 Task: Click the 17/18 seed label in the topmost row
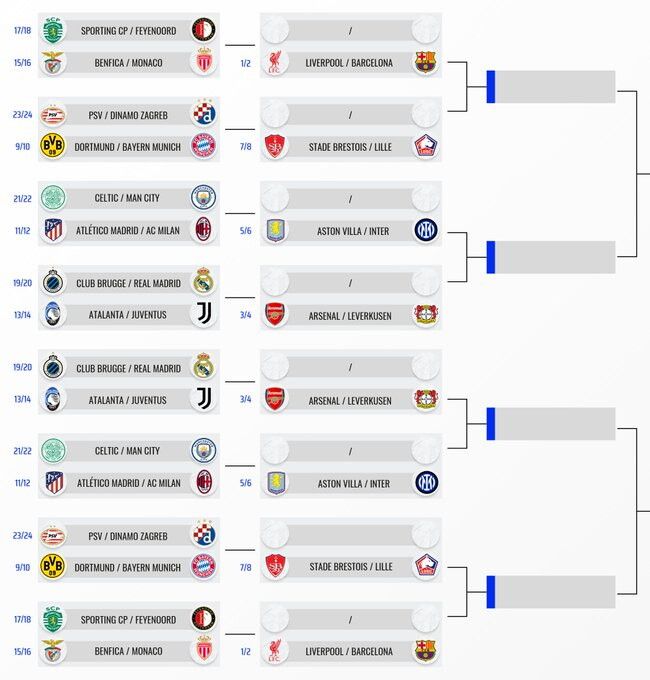[22, 30]
